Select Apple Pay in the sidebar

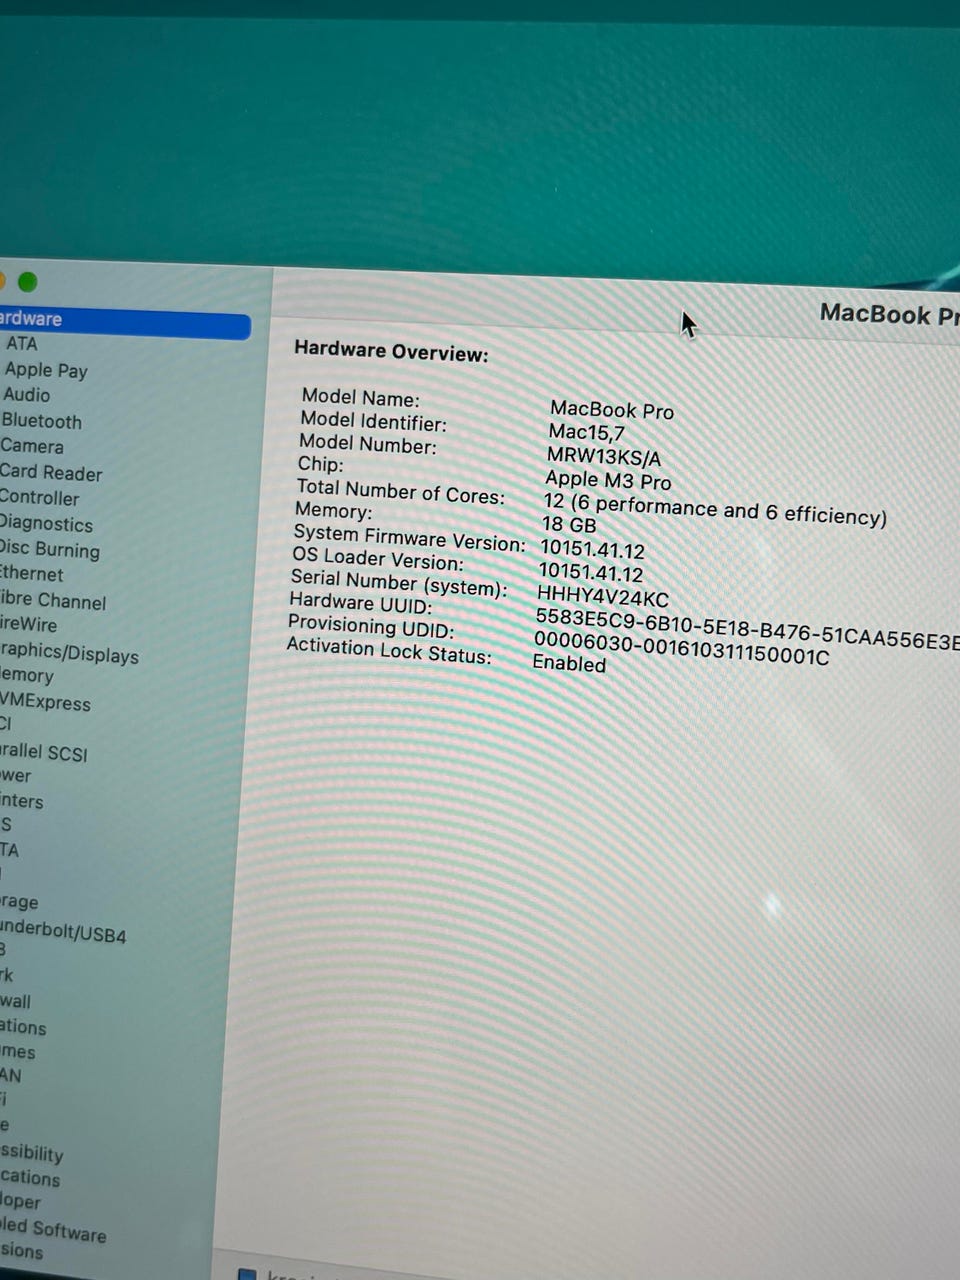[x=46, y=370]
